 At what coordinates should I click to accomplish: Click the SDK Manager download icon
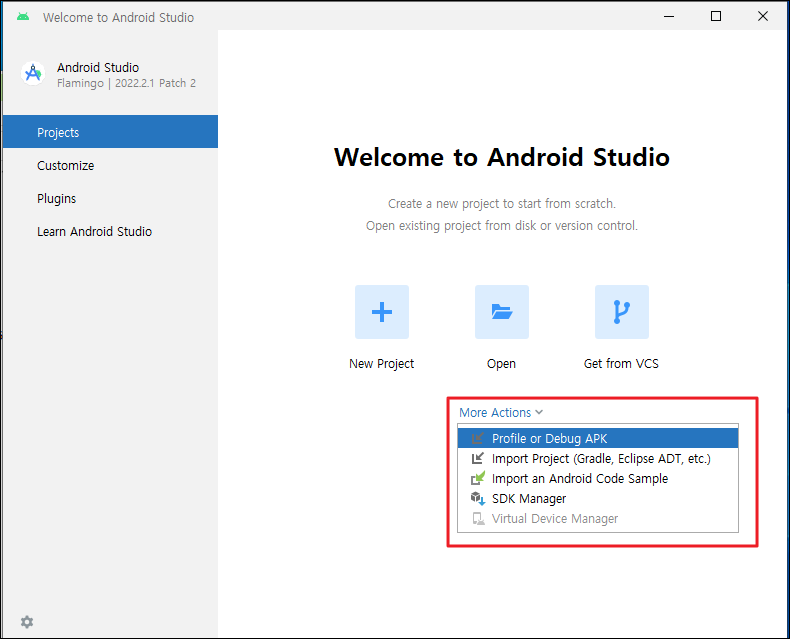(x=478, y=498)
